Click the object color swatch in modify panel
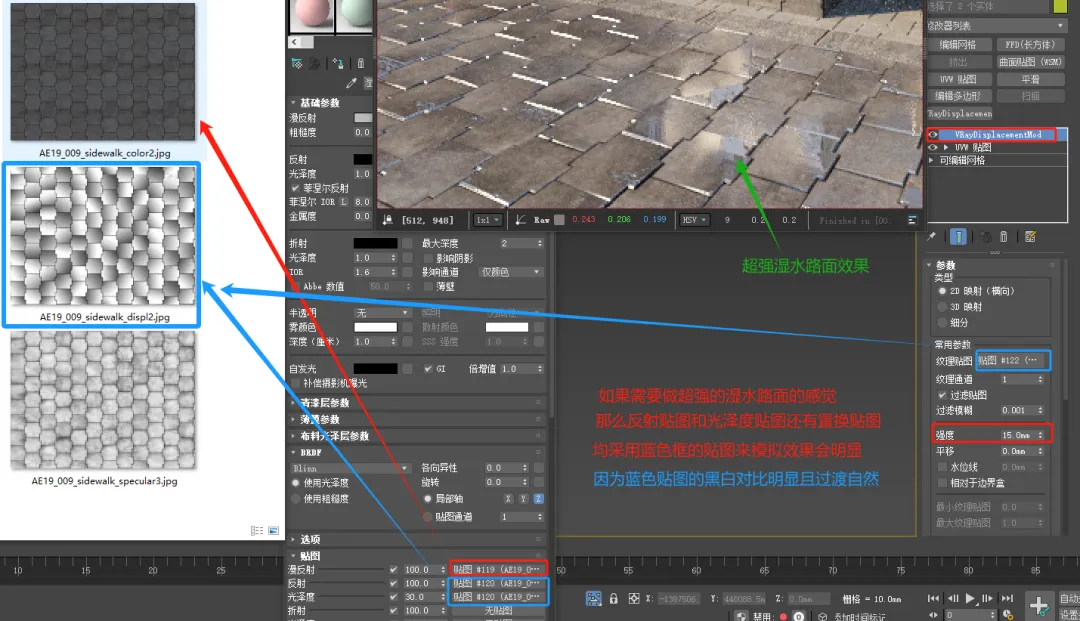 1060,6
